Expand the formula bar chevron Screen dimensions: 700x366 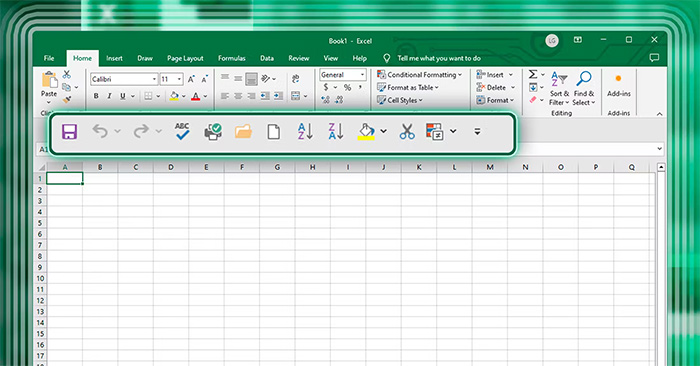click(x=659, y=149)
